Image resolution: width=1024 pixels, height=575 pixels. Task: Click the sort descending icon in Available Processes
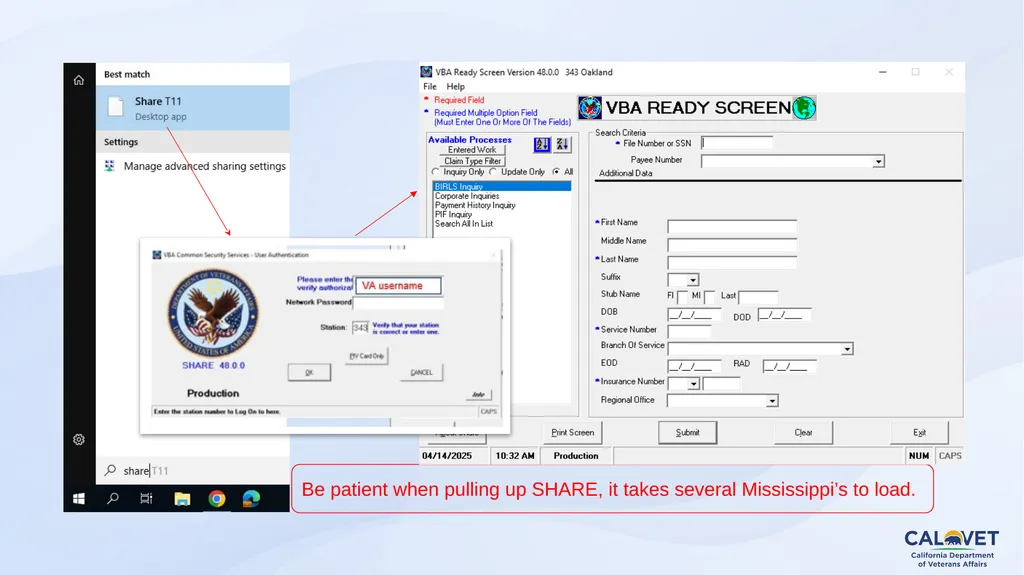tap(562, 145)
